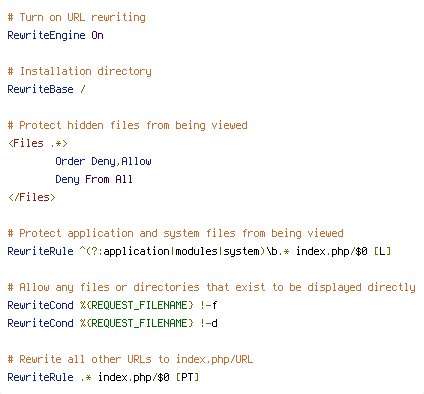Click the slash after RewriteBase
This screenshot has height=394, width=424.
tap(83, 89)
